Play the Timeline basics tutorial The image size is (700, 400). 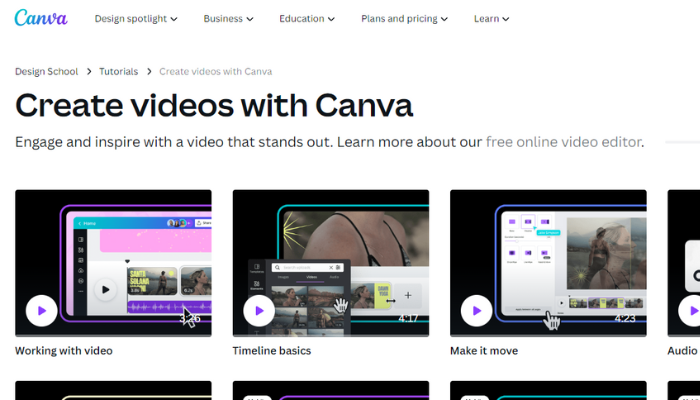[x=259, y=311]
